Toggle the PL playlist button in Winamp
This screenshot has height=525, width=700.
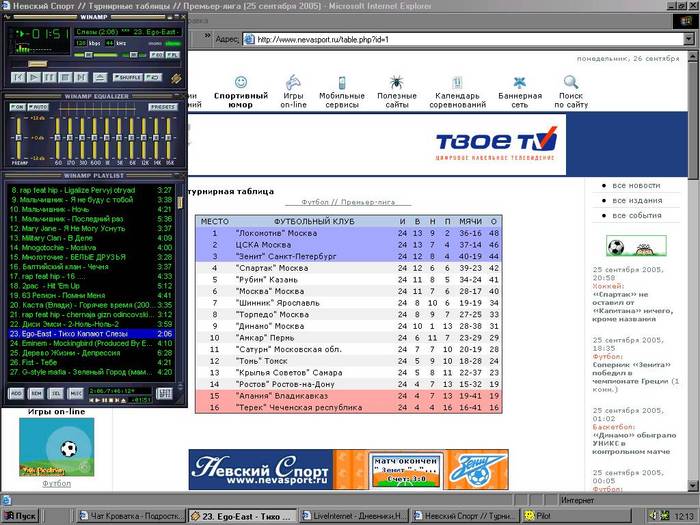pyautogui.click(x=172, y=55)
